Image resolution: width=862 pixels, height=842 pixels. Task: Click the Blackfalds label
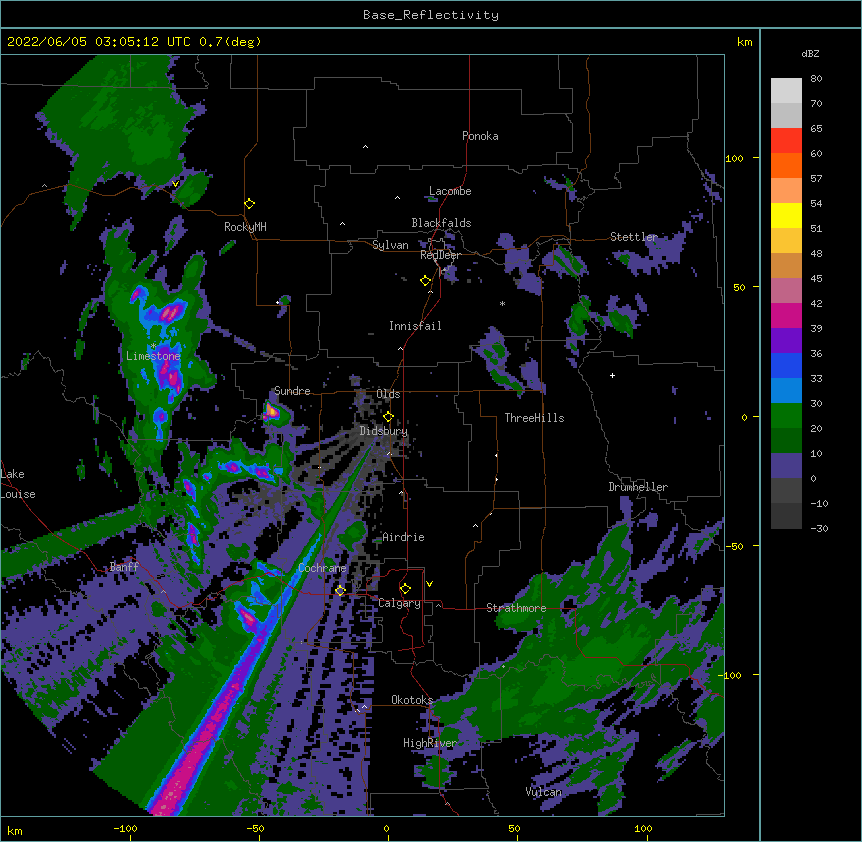(441, 223)
